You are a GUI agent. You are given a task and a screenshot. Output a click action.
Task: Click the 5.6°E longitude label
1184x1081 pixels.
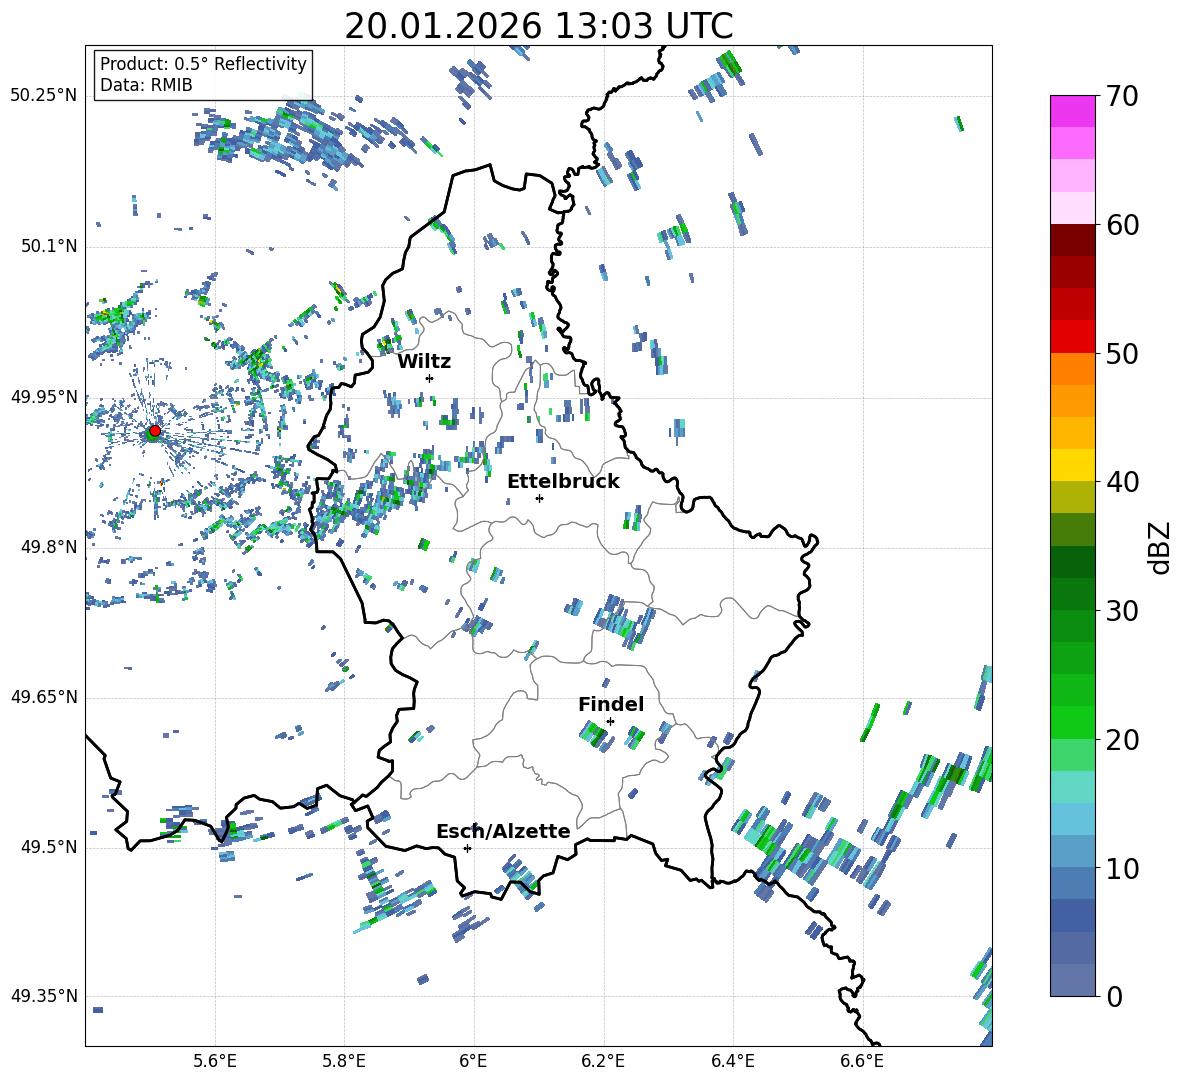[215, 1061]
